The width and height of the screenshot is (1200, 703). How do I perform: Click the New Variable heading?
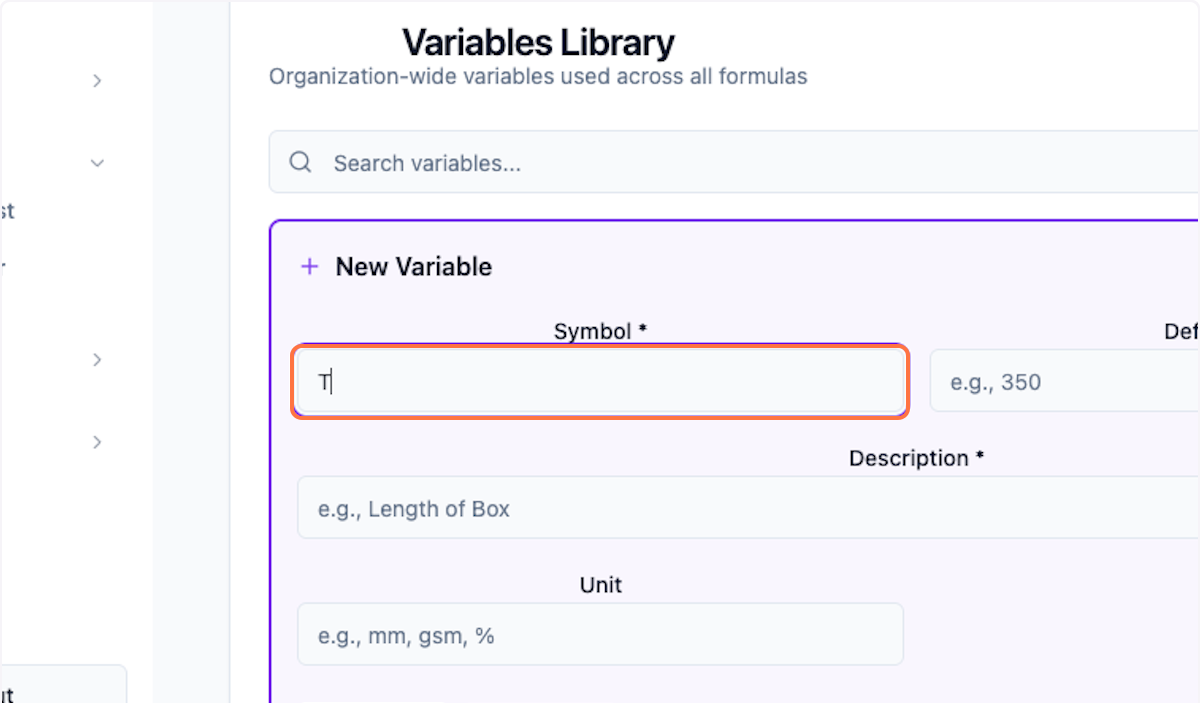point(414,266)
